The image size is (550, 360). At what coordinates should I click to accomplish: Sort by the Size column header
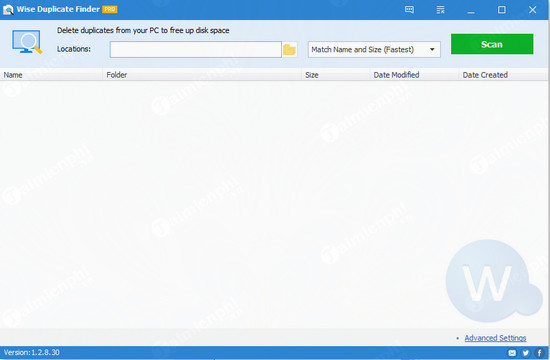tap(335, 75)
